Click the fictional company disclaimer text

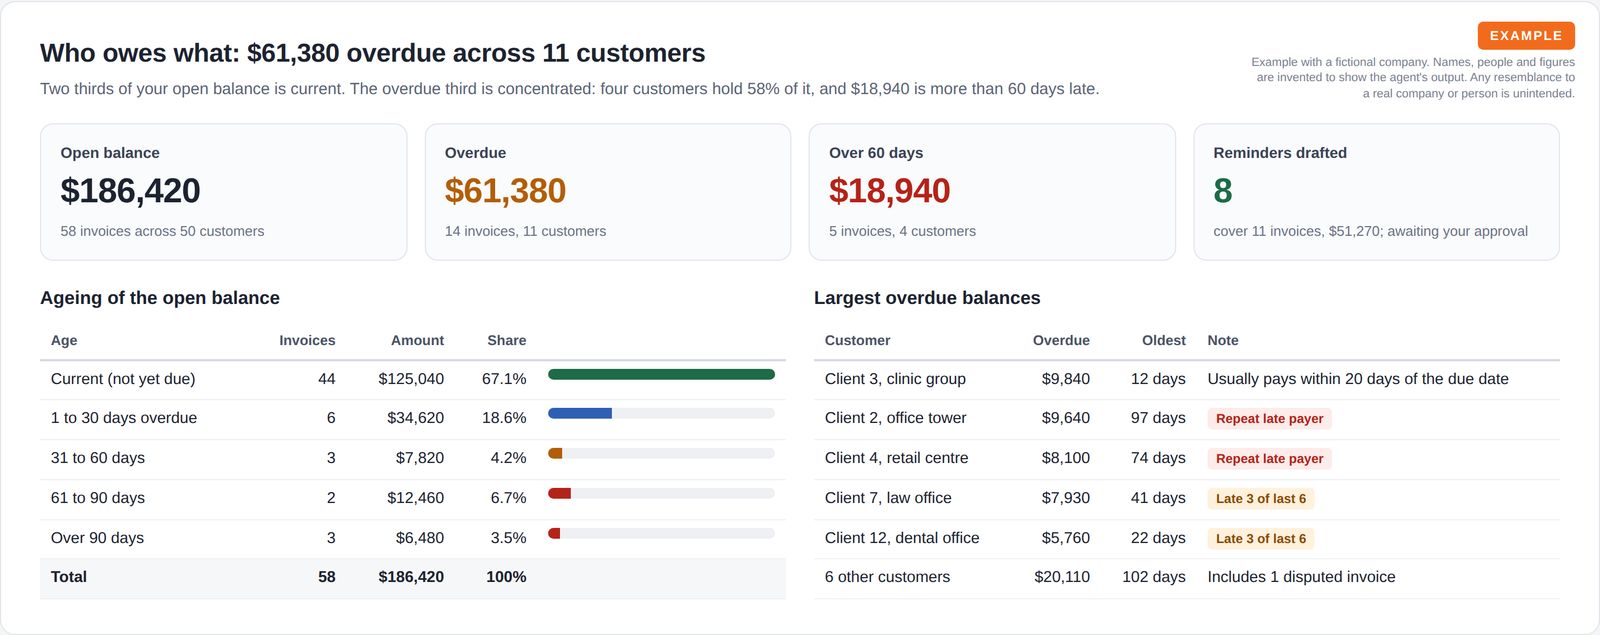pyautogui.click(x=1413, y=77)
